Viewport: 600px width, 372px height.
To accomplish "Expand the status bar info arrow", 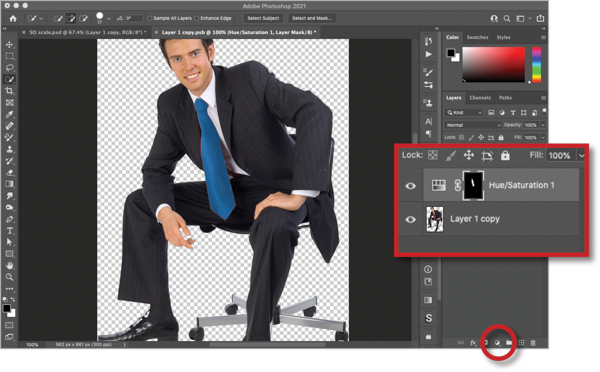I will [x=124, y=345].
